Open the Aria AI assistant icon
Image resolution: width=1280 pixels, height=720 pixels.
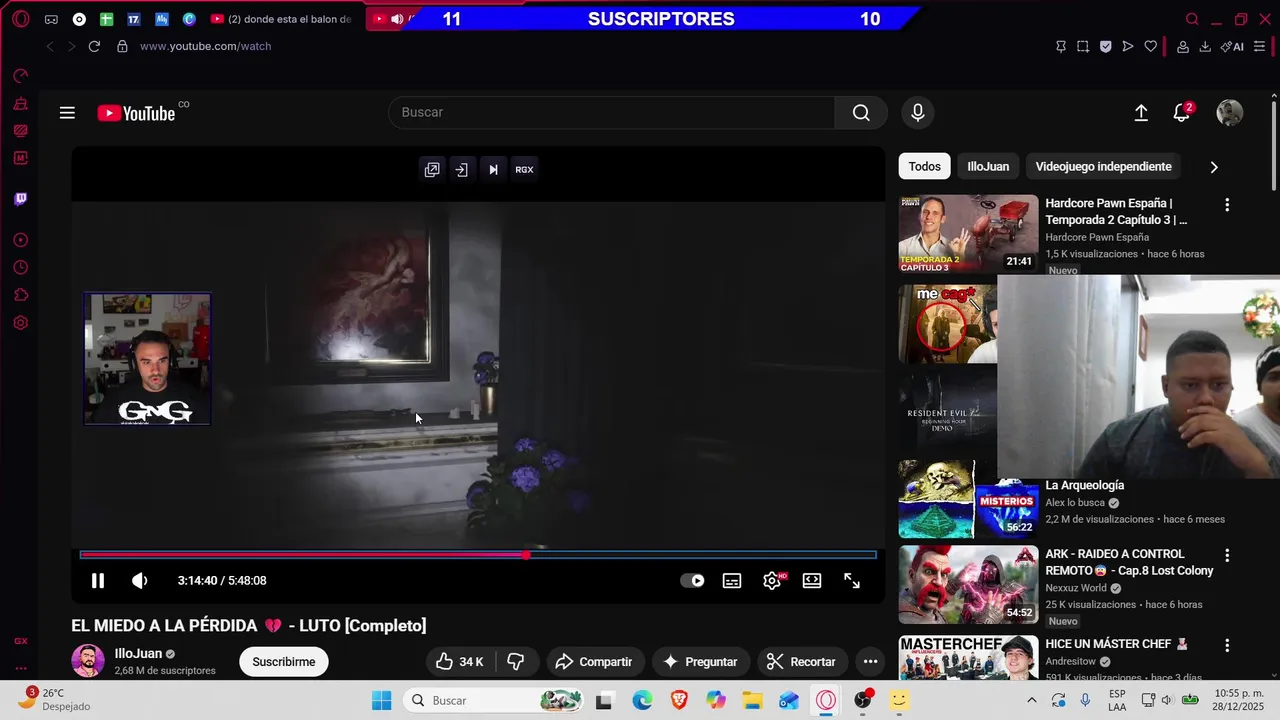pyautogui.click(x=1232, y=46)
